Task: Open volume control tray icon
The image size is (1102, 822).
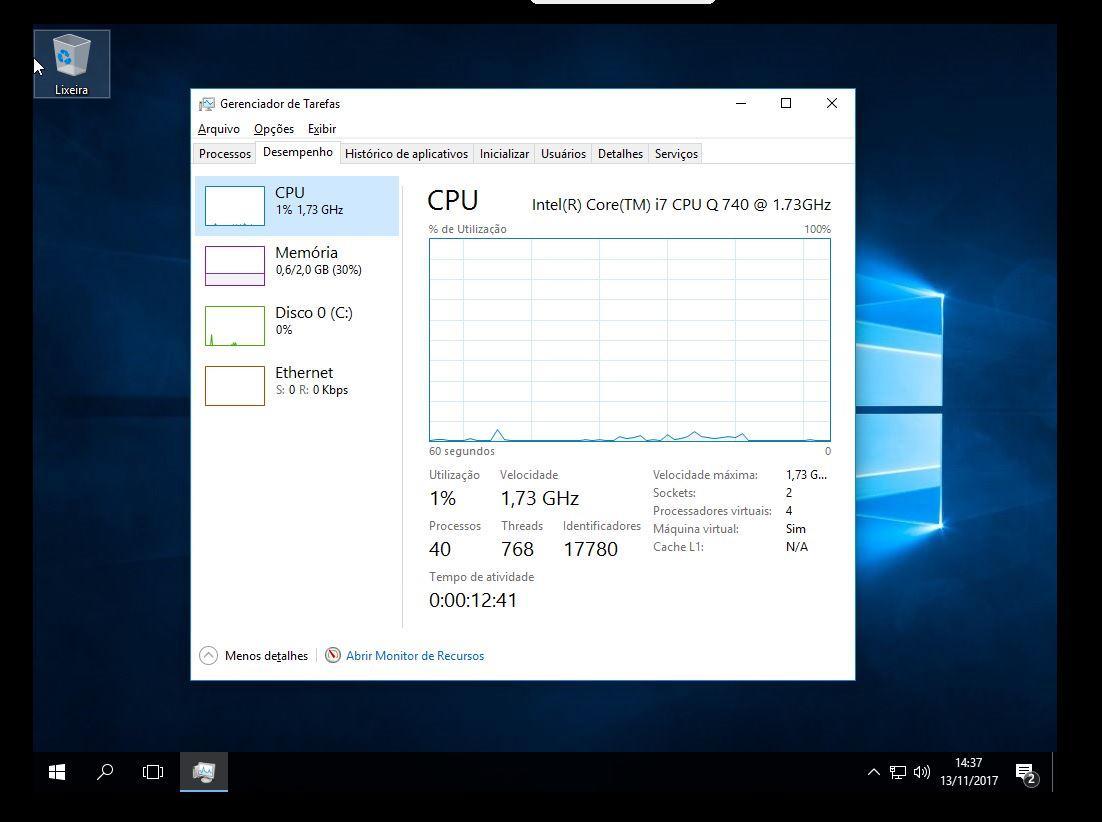Action: click(x=921, y=772)
